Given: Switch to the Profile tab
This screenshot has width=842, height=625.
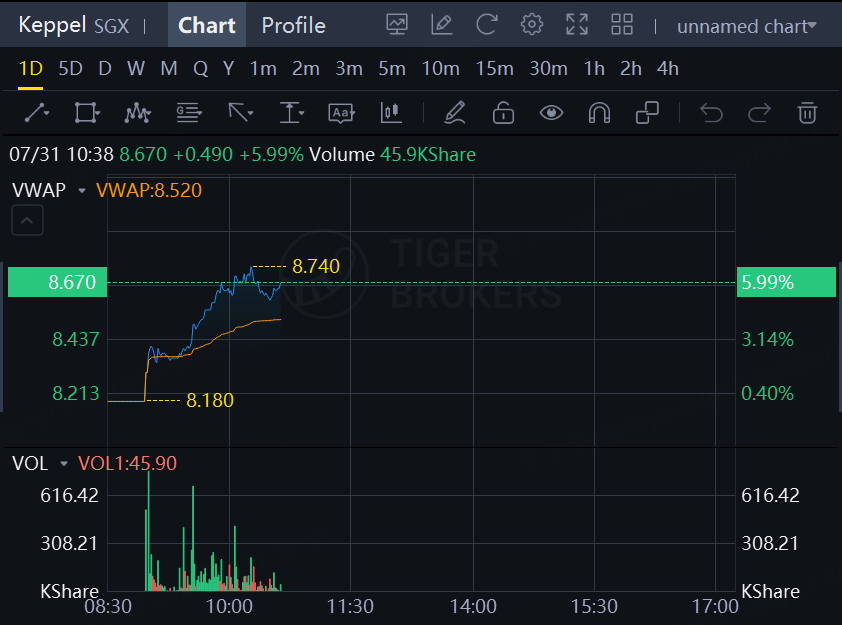Looking at the screenshot, I should 293,26.
